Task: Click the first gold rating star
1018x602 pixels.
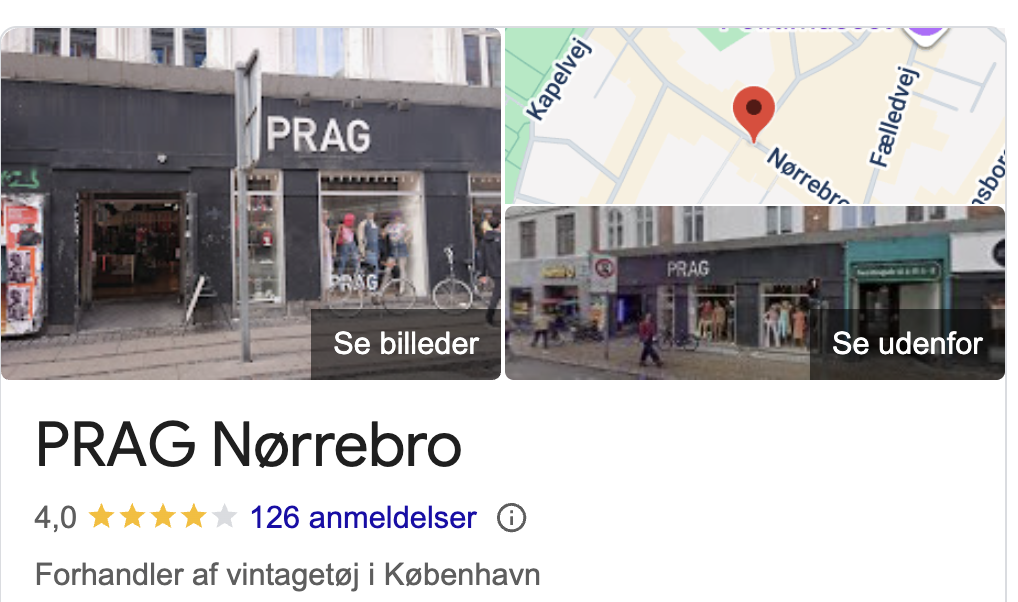Action: [101, 517]
